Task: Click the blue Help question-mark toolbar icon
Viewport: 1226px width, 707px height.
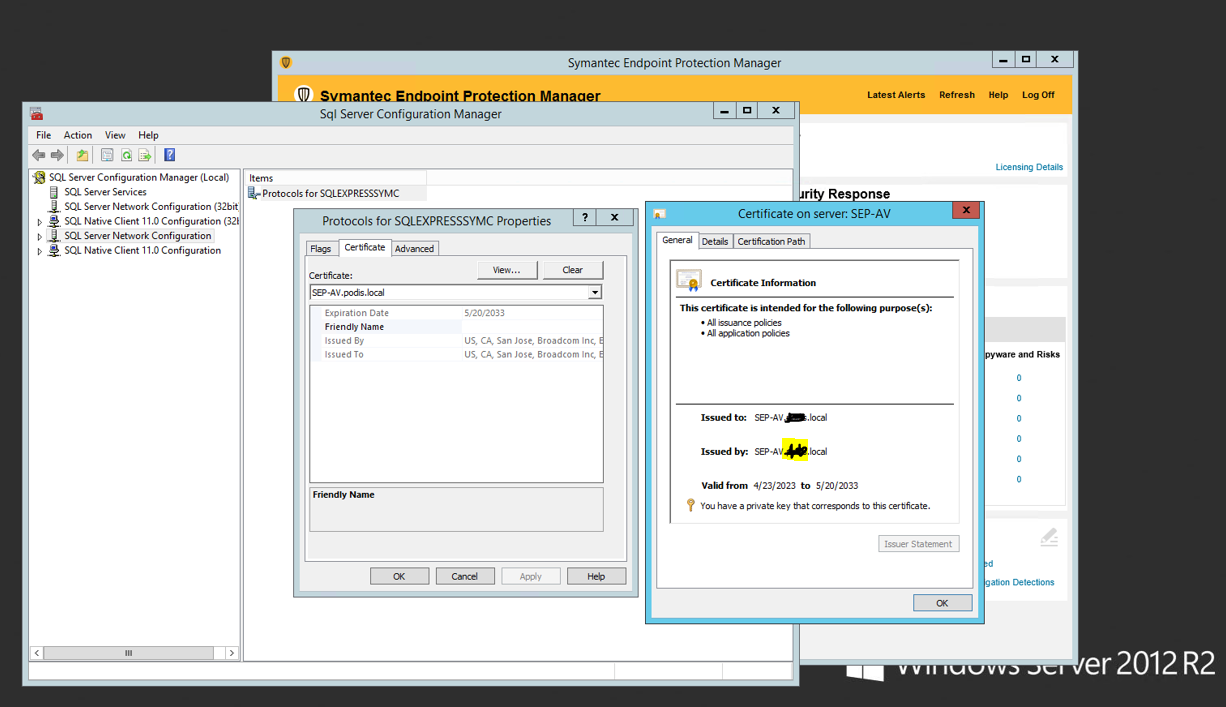Action: [x=170, y=155]
